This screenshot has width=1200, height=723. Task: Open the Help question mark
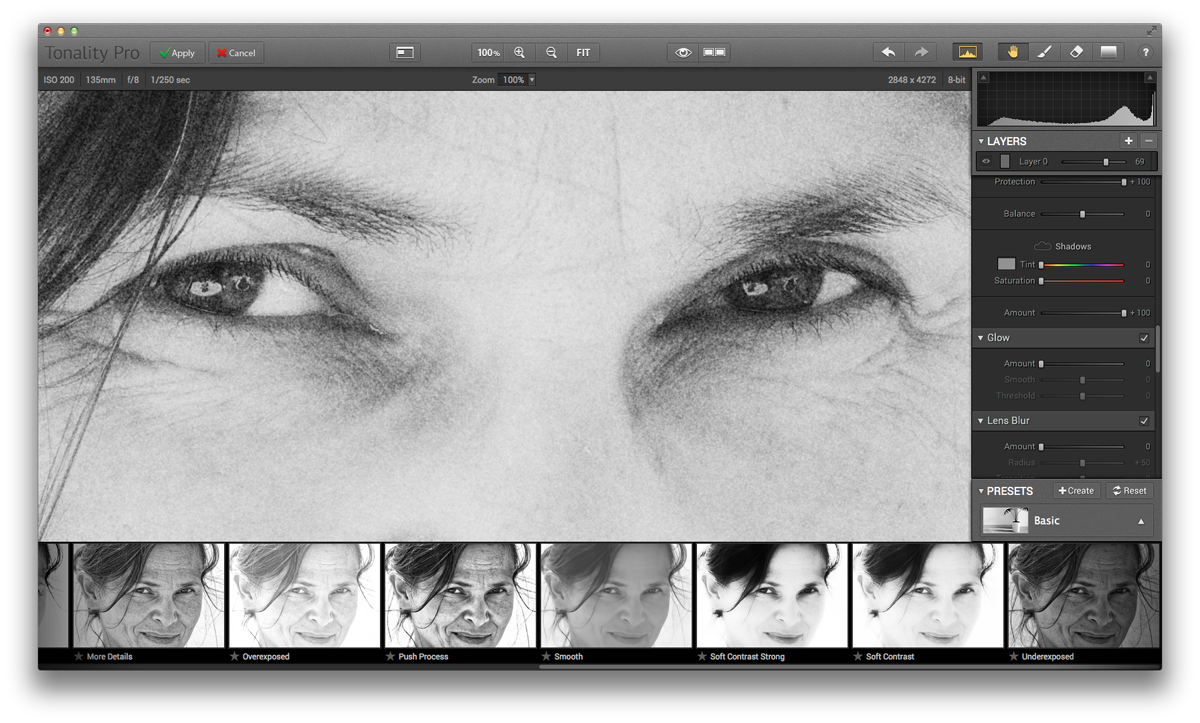pos(1145,52)
